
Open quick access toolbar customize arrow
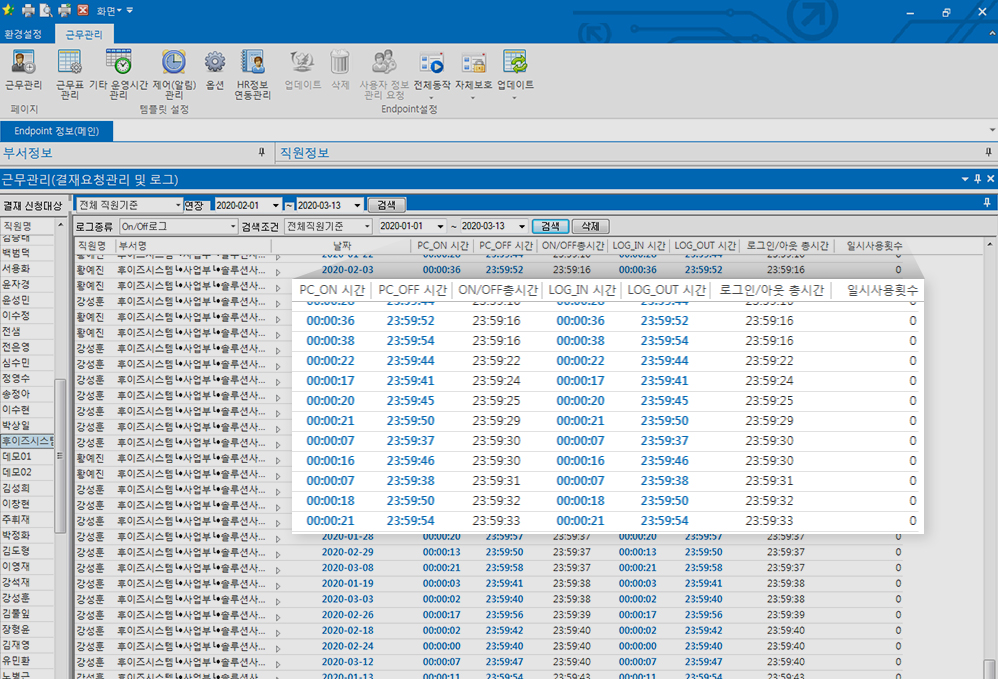click(130, 11)
